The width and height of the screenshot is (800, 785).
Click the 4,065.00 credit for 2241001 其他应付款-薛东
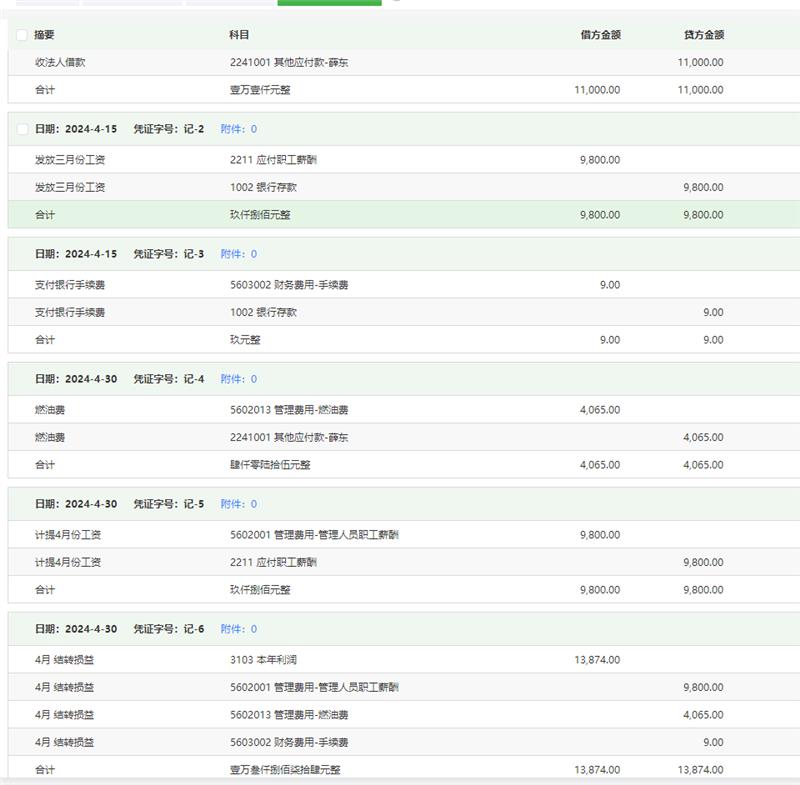(703, 437)
